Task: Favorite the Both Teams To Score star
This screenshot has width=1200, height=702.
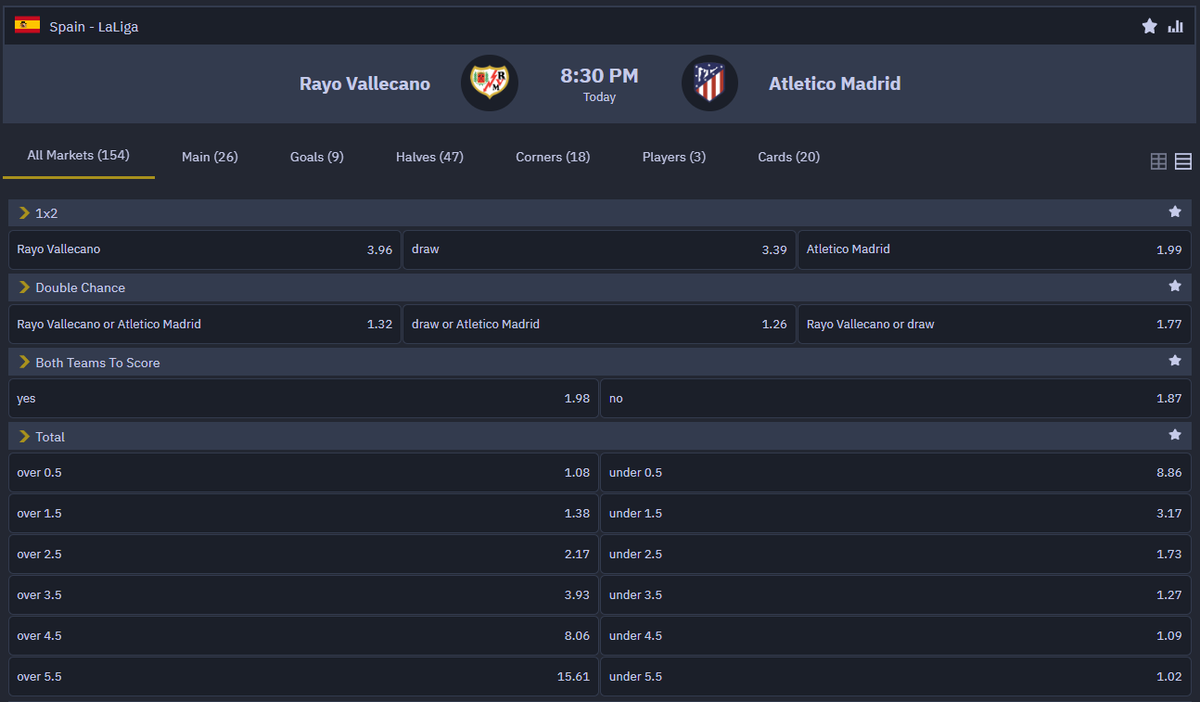Action: (1175, 361)
